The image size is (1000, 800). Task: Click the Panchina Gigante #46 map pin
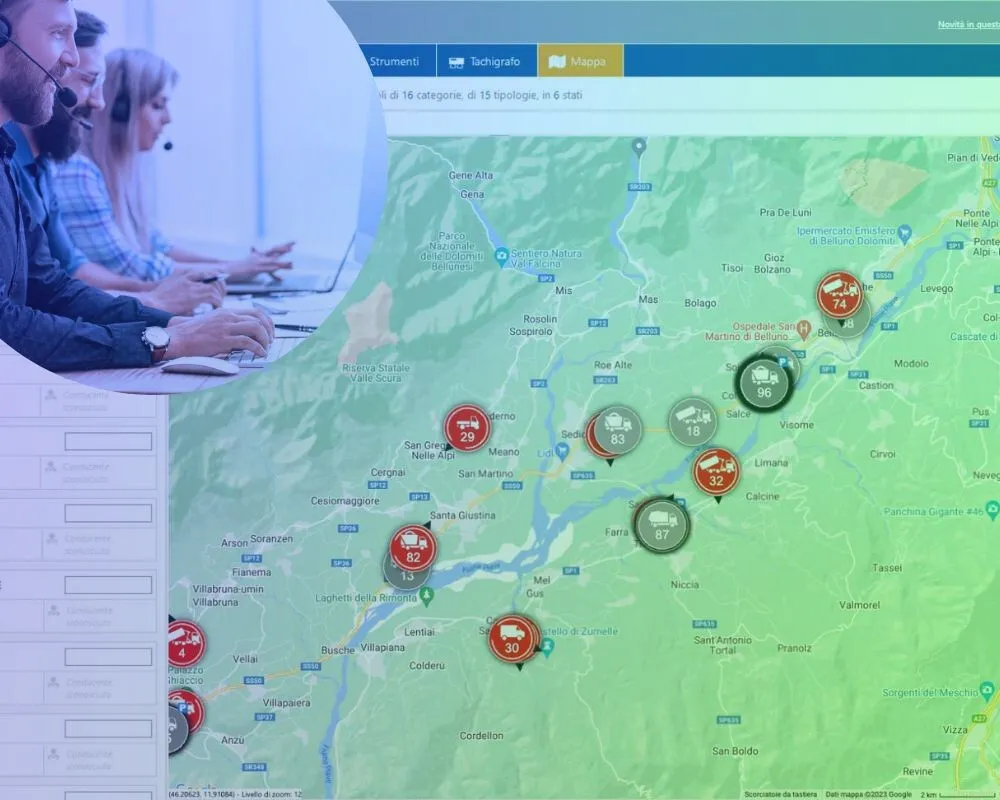click(991, 511)
